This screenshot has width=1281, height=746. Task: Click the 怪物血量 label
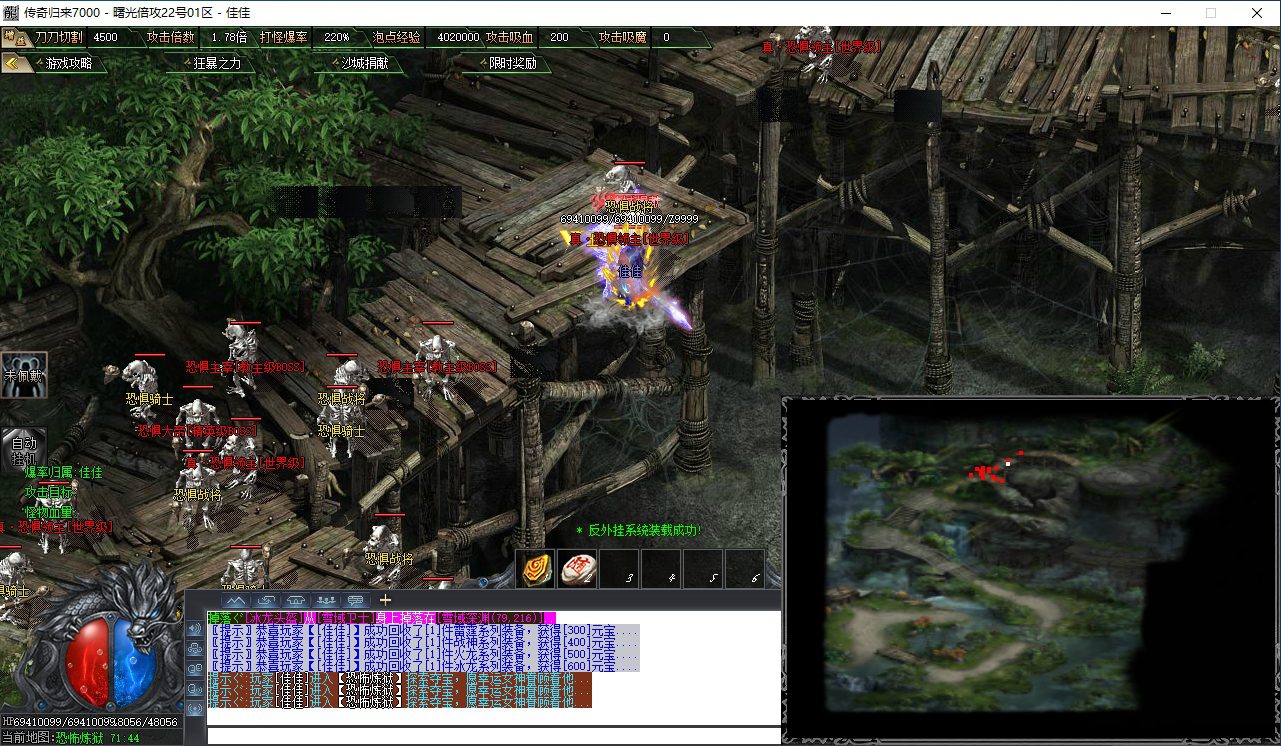coord(50,512)
